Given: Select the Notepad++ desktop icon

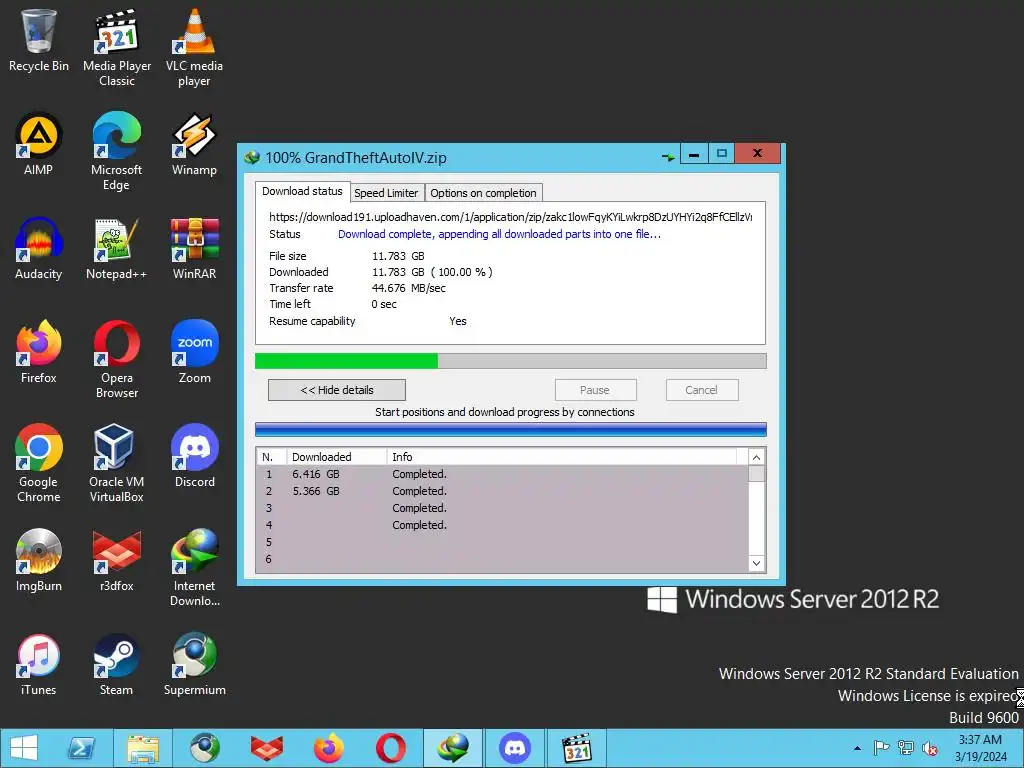Looking at the screenshot, I should tap(117, 248).
